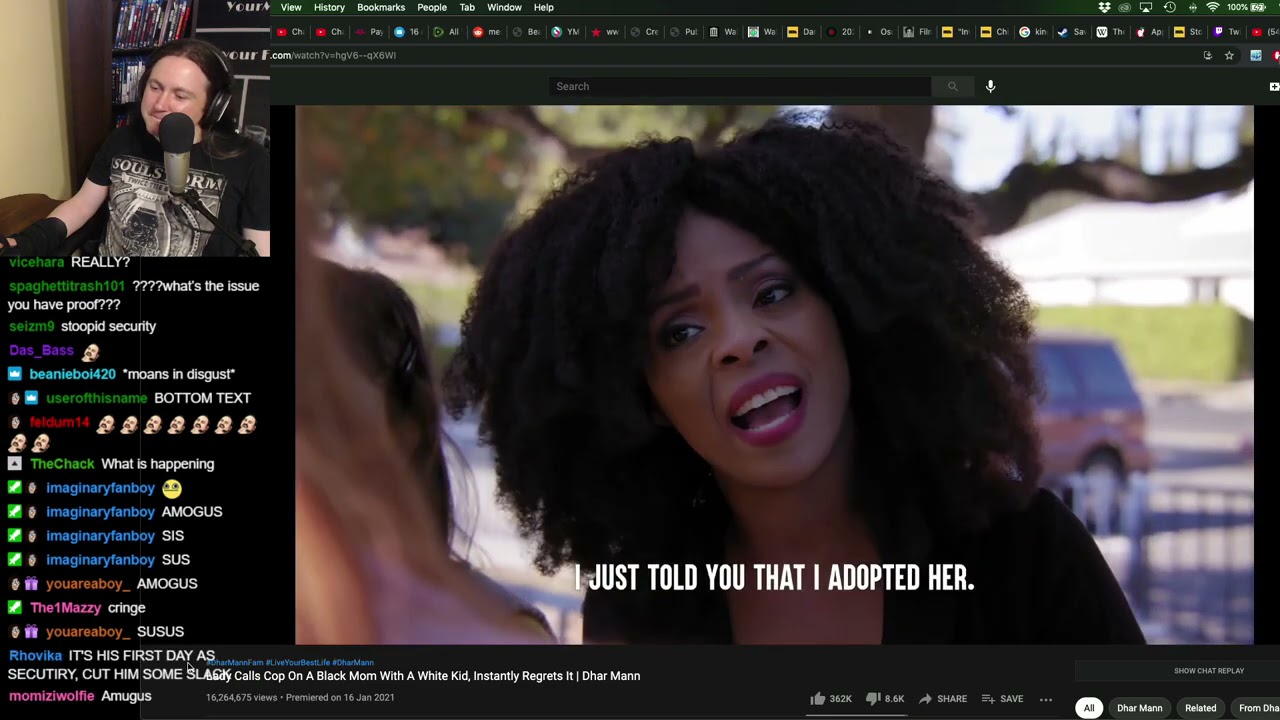Open the extension icon beside the bookmark star
This screenshot has width=1280, height=720.
point(1256,55)
